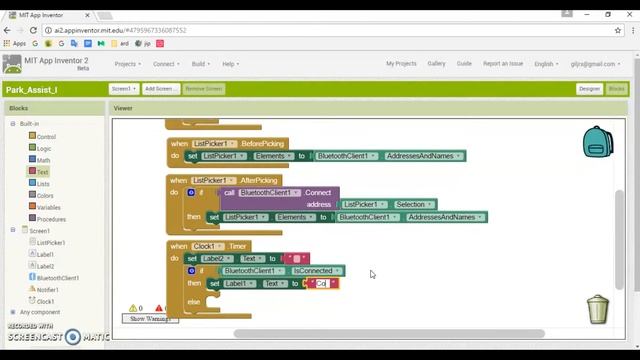Image resolution: width=640 pixels, height=360 pixels.
Task: Open the Help menu
Action: [x=231, y=64]
